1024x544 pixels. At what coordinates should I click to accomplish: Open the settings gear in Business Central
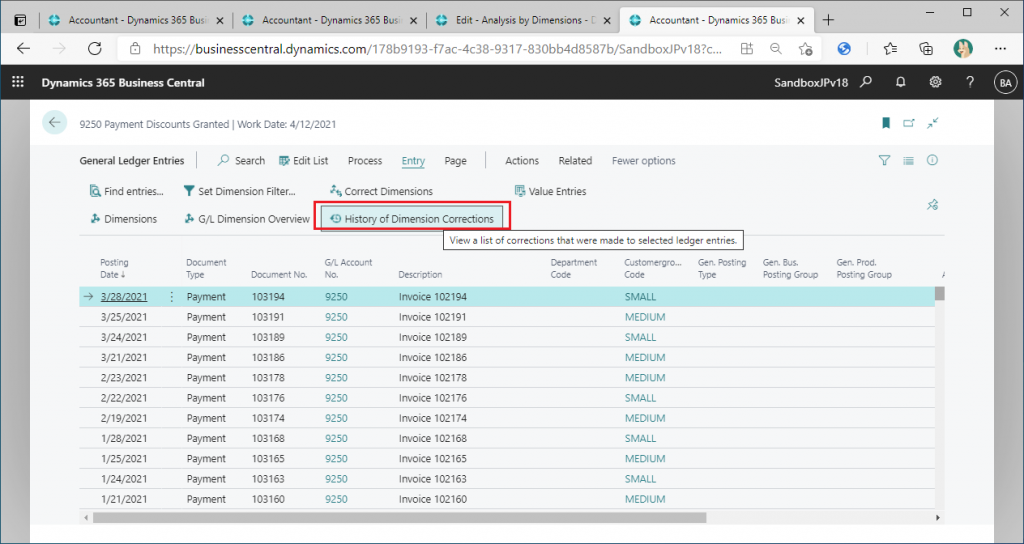pyautogui.click(x=935, y=82)
